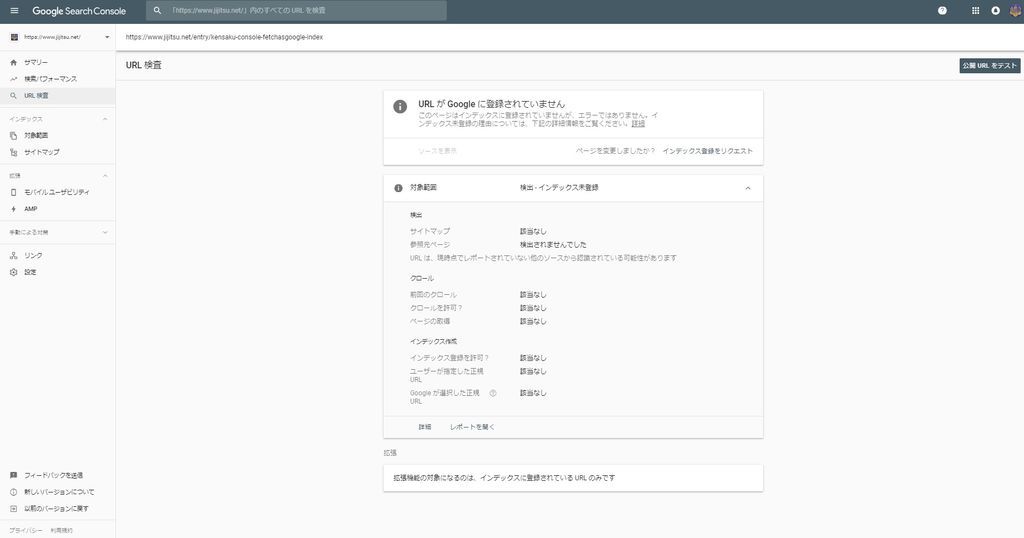This screenshot has height=538, width=1024.
Task: Click the inspected URL text kensaku-console-fetchasgoogle-index
Action: [x=225, y=37]
